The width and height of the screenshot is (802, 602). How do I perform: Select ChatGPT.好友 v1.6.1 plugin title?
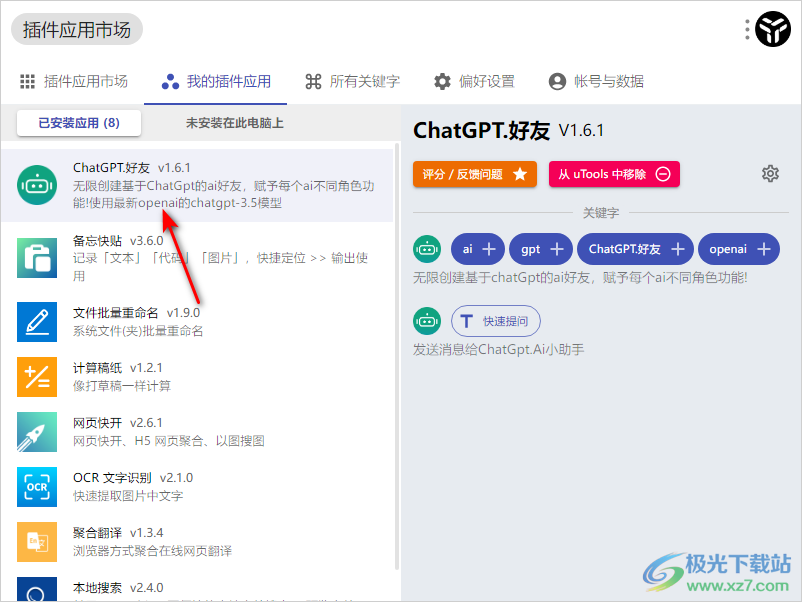point(132,168)
